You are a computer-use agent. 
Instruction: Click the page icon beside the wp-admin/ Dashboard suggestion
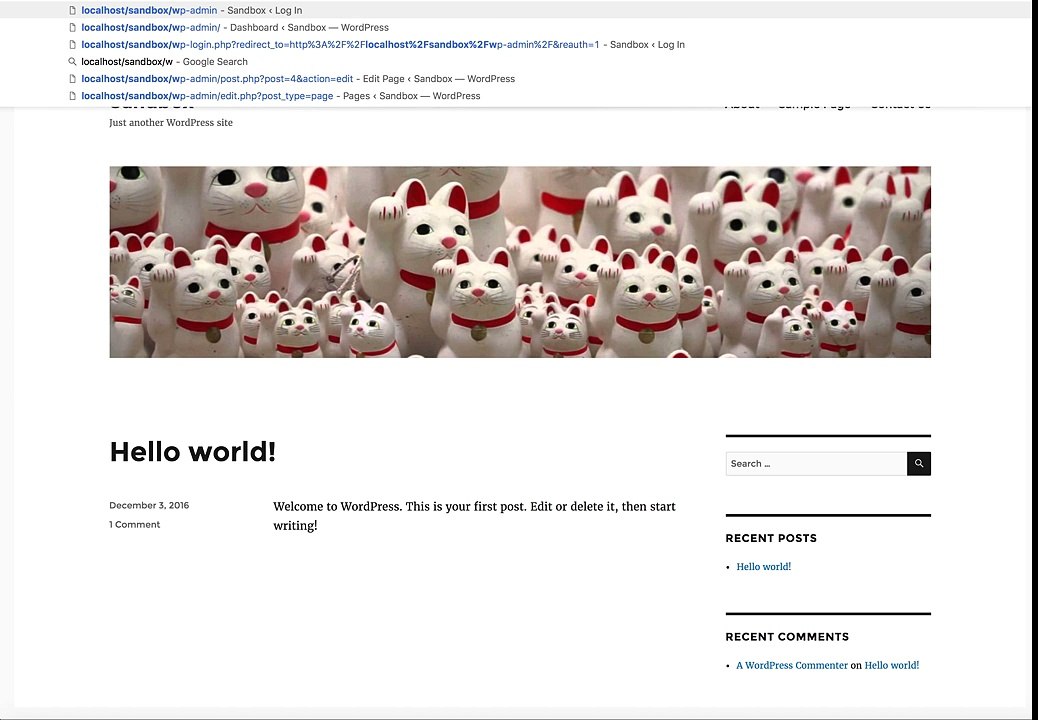click(x=73, y=27)
